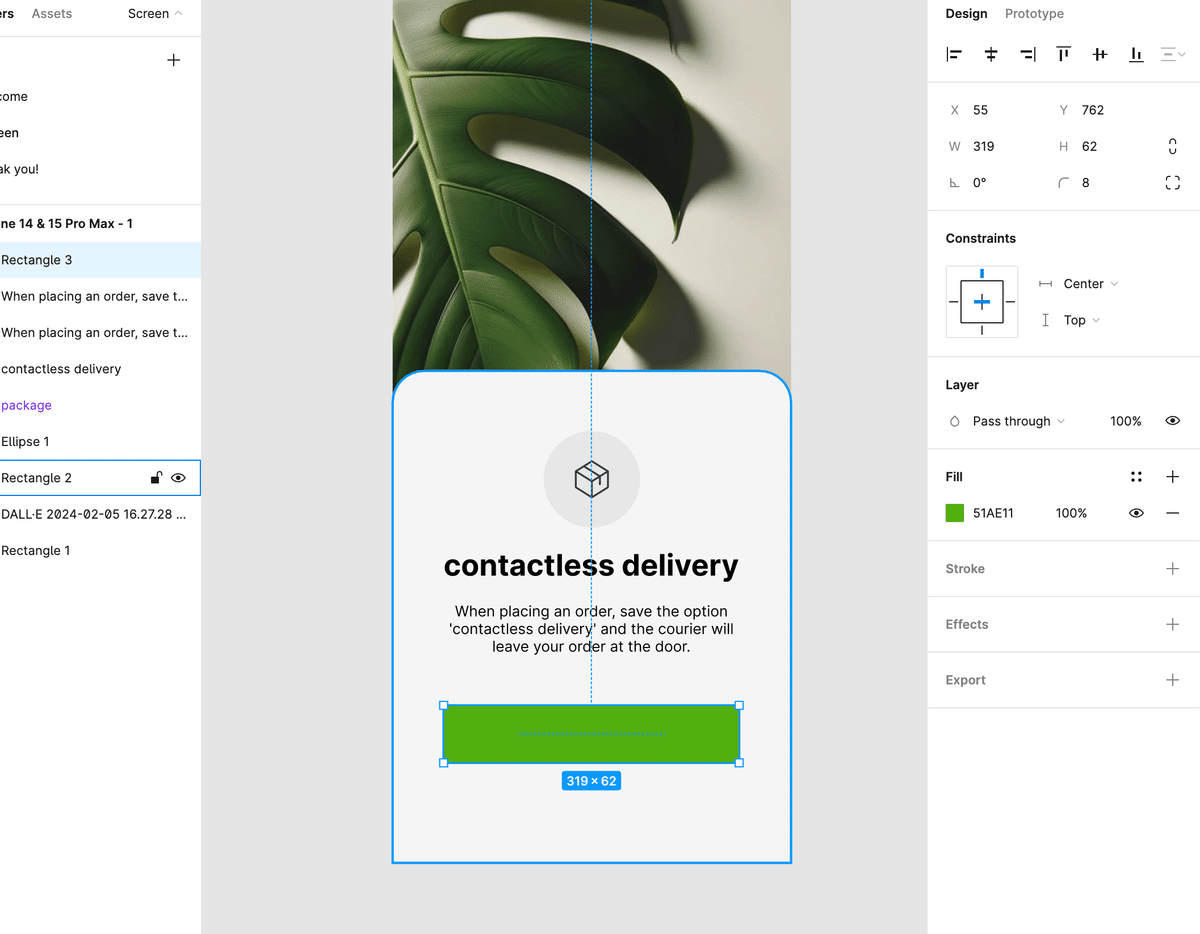Select the 14 & 15 Pro Max - 1 frame
The height and width of the screenshot is (934, 1200).
100,224
